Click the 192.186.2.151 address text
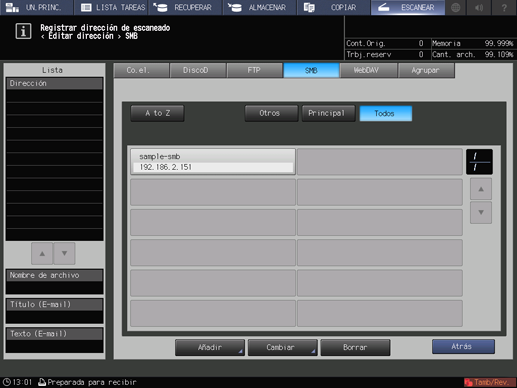 (166, 167)
